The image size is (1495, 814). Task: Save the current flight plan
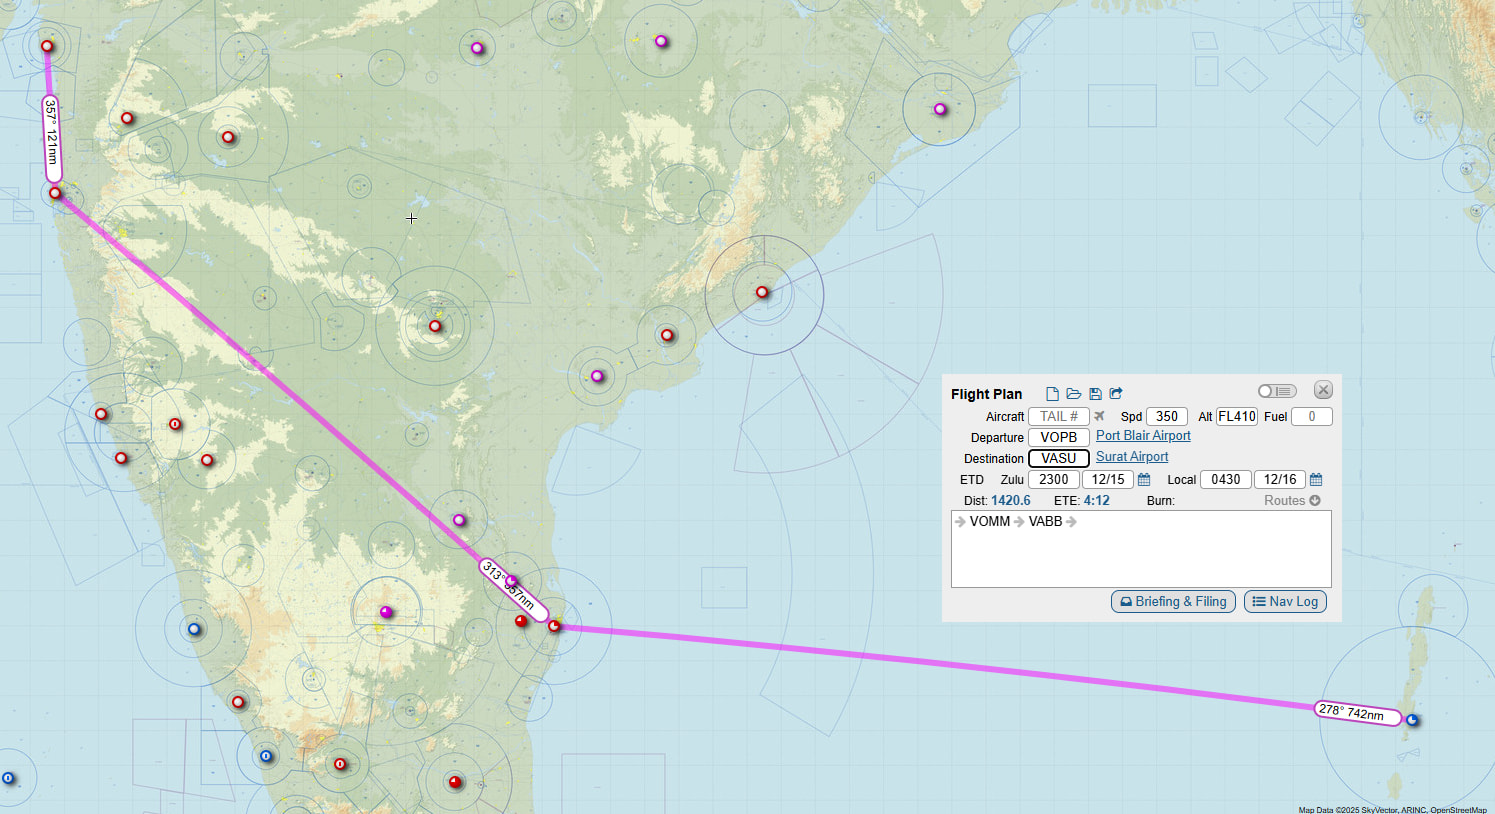1095,394
